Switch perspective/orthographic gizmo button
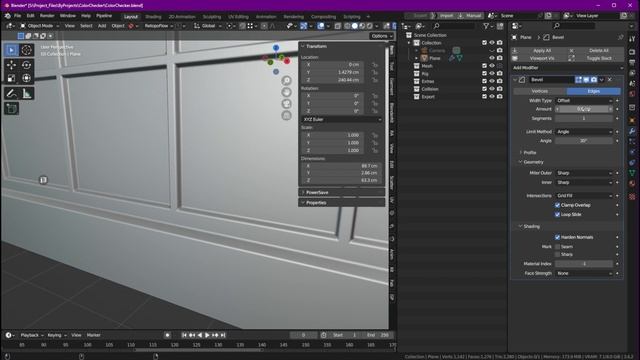 tap(287, 116)
